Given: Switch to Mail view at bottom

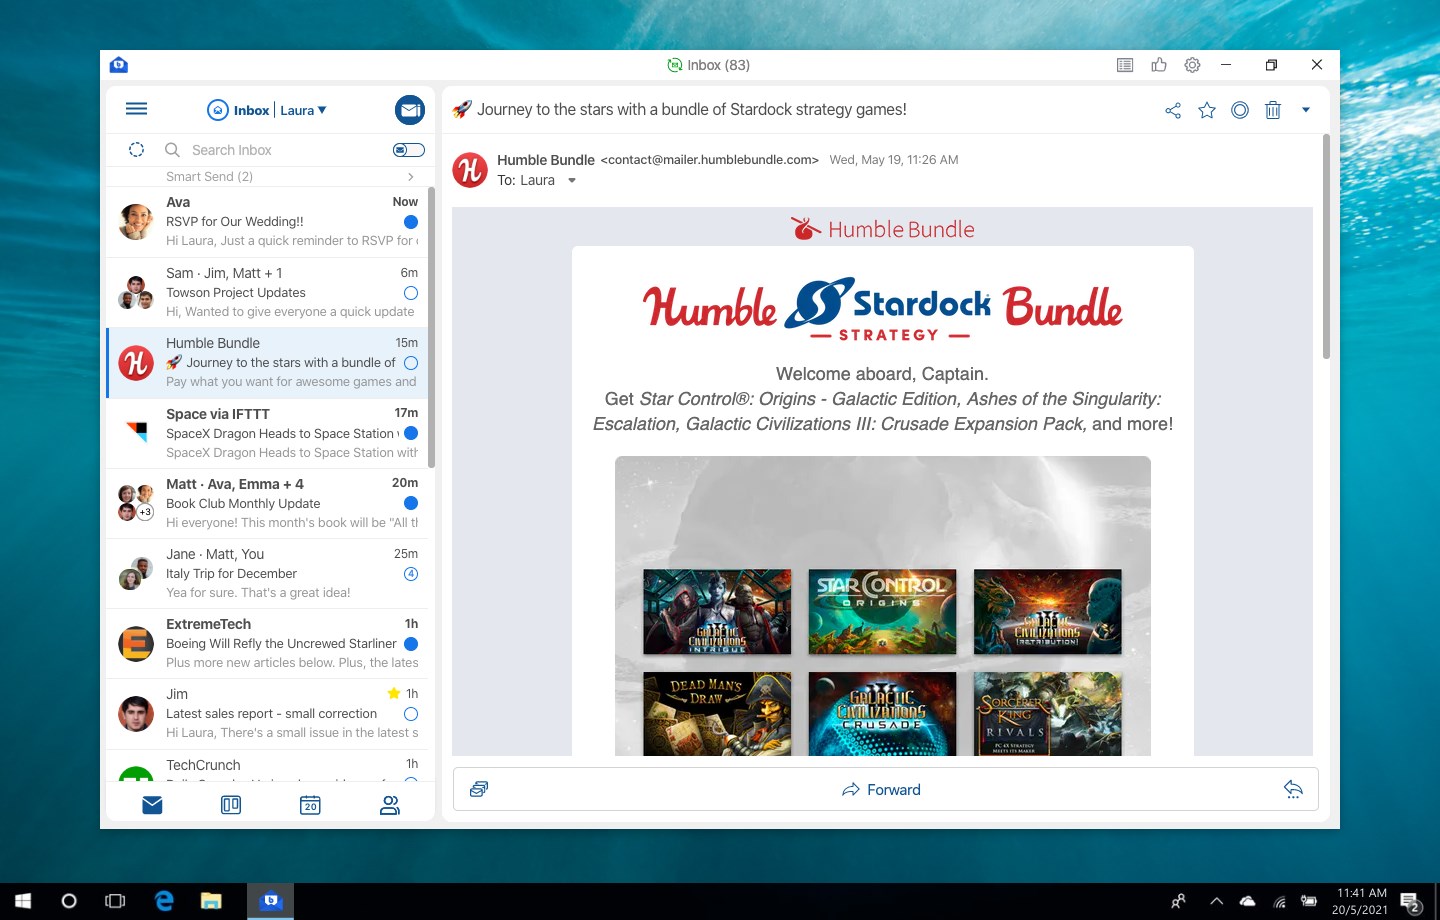Looking at the screenshot, I should [152, 805].
